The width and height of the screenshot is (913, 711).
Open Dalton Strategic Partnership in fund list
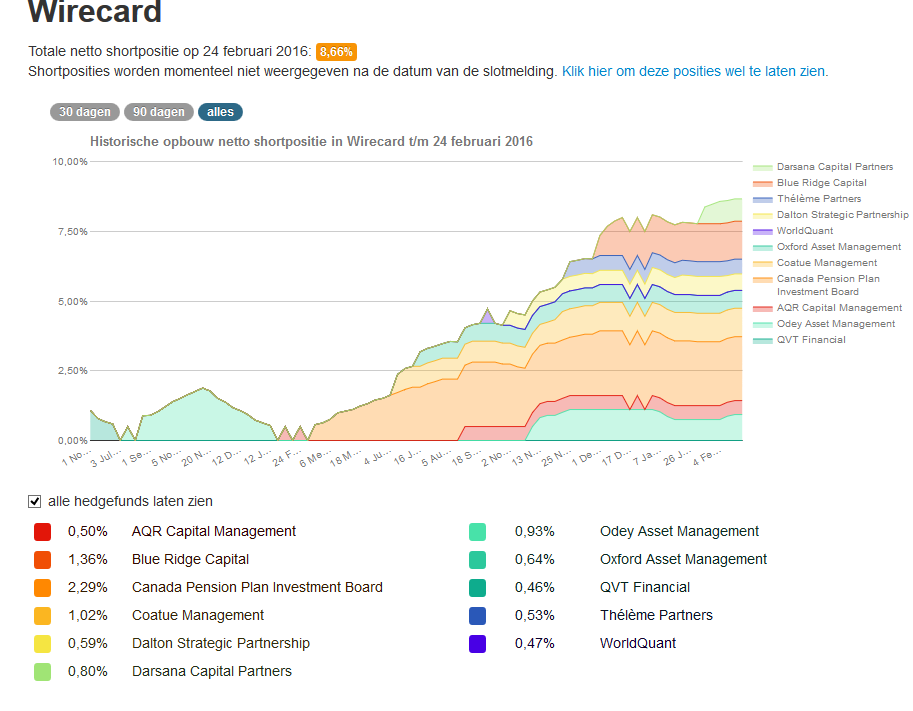pos(221,643)
